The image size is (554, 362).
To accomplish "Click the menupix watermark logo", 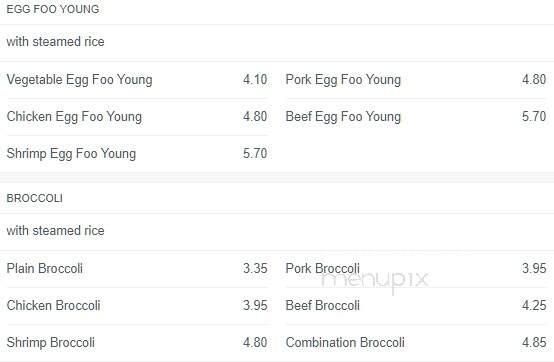I will [375, 281].
